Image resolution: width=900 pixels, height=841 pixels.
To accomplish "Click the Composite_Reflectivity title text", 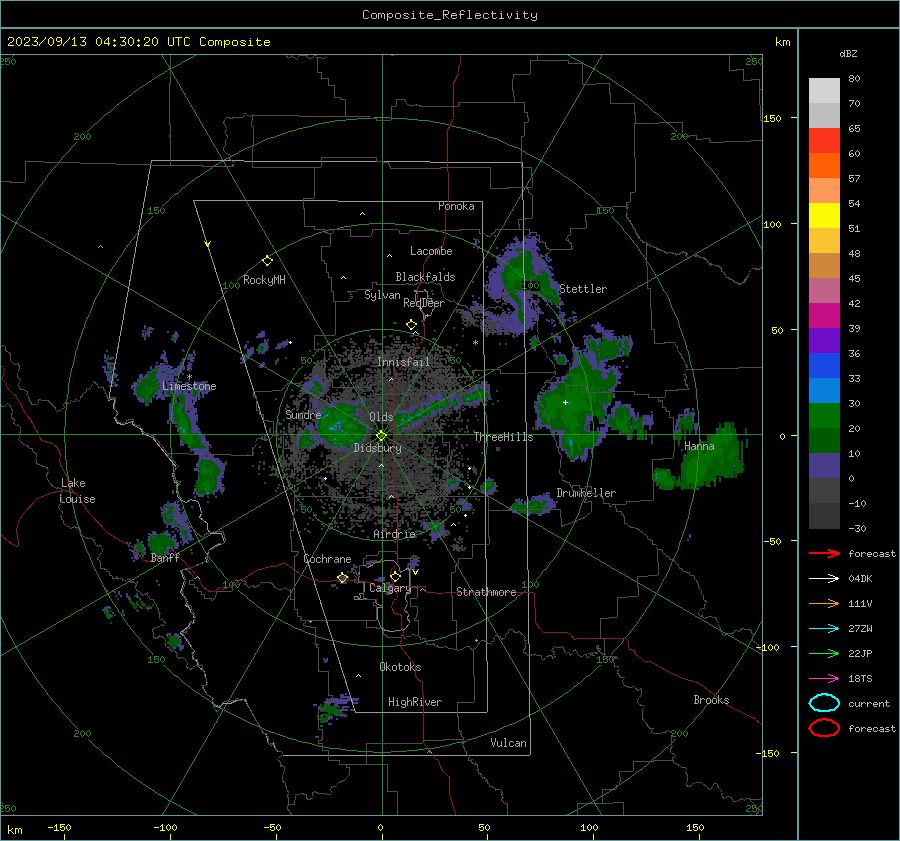I will pyautogui.click(x=450, y=15).
